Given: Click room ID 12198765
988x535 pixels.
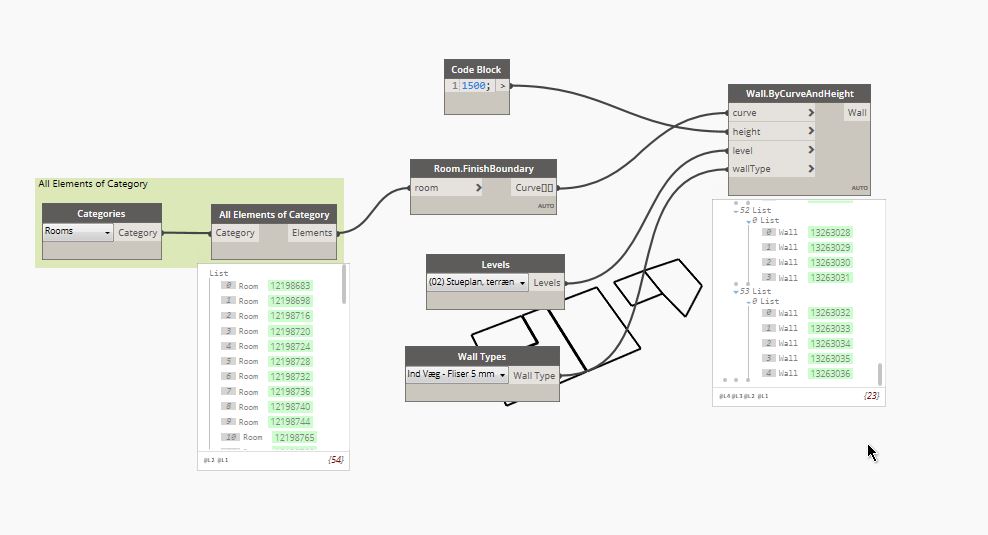Looking at the screenshot, I should pyautogui.click(x=294, y=437).
